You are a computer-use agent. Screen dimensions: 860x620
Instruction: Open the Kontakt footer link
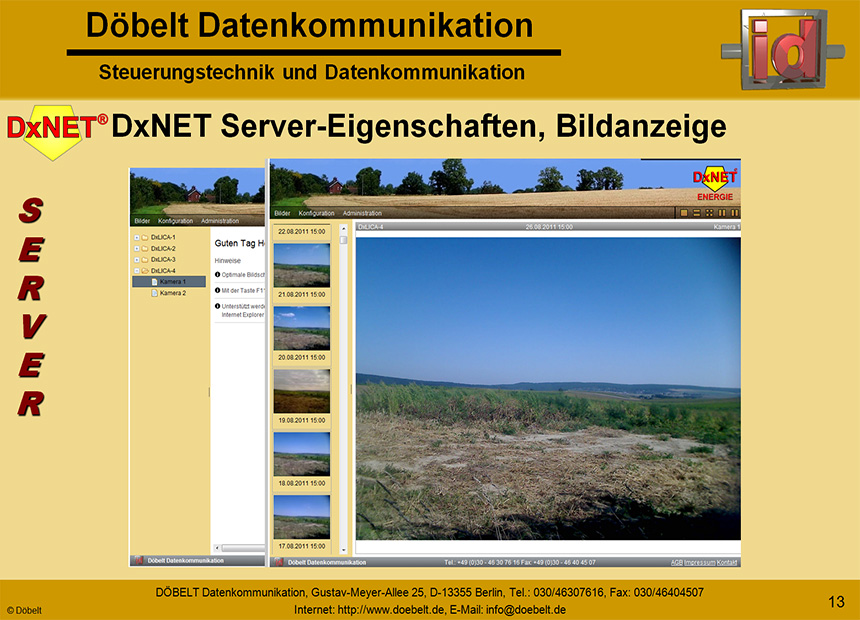coord(727,563)
